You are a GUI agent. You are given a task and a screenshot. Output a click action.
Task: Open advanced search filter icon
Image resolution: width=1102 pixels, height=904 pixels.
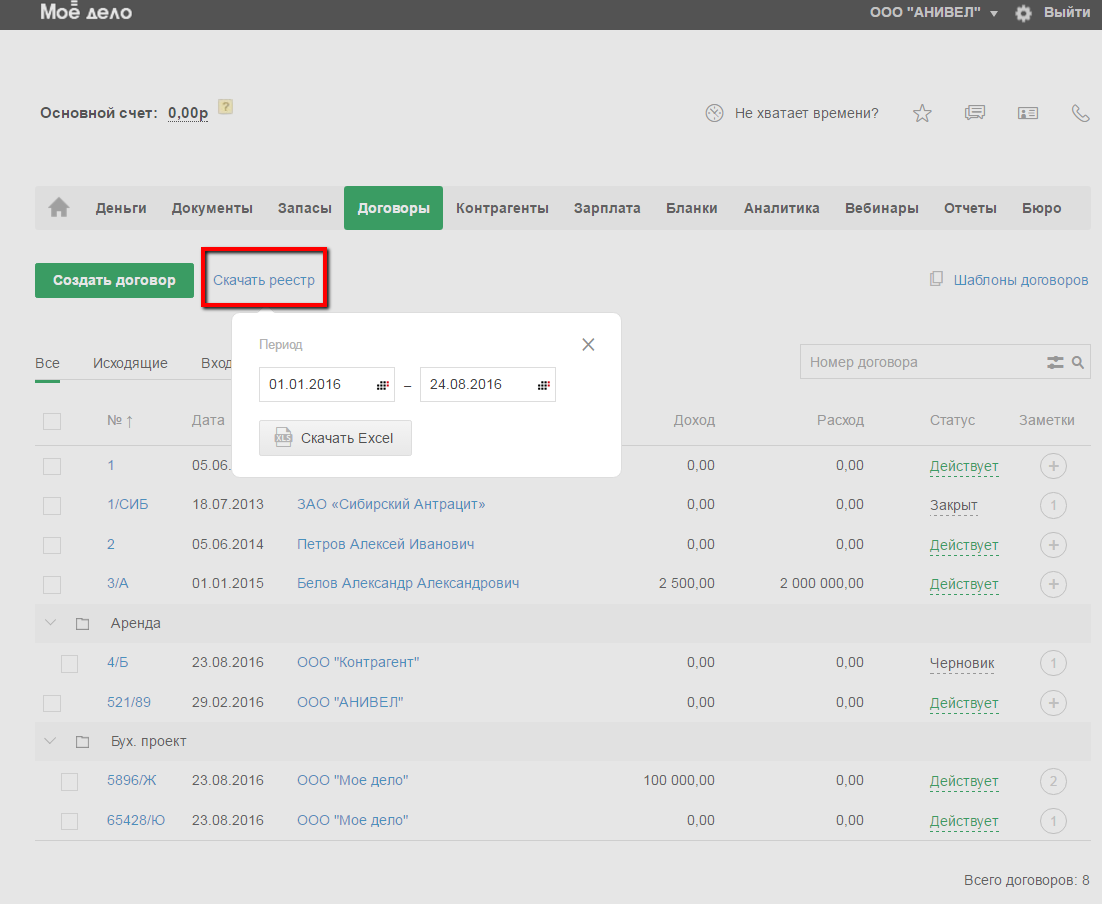pos(1055,362)
